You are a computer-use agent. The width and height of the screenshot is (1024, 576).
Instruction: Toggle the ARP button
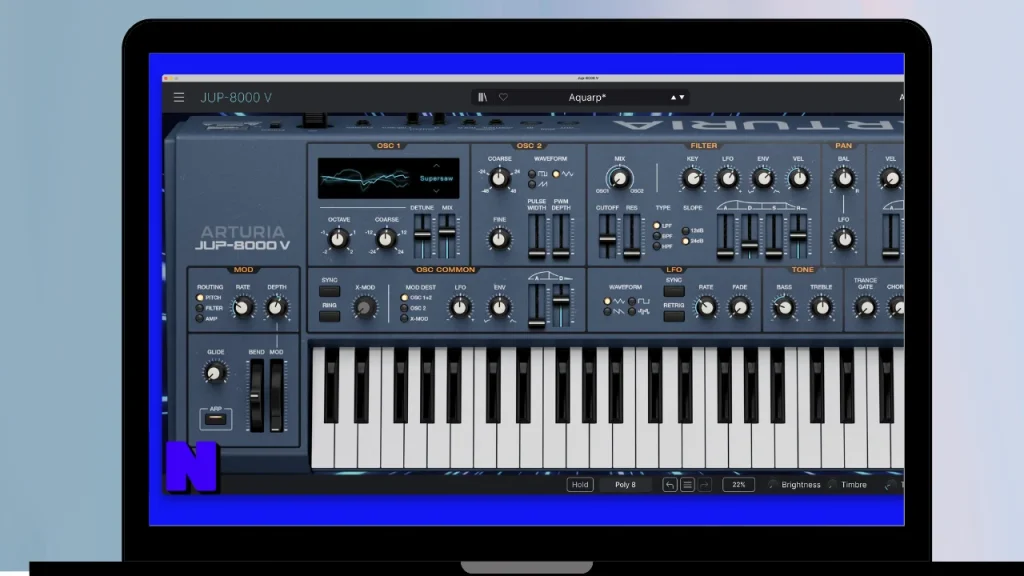click(x=216, y=419)
